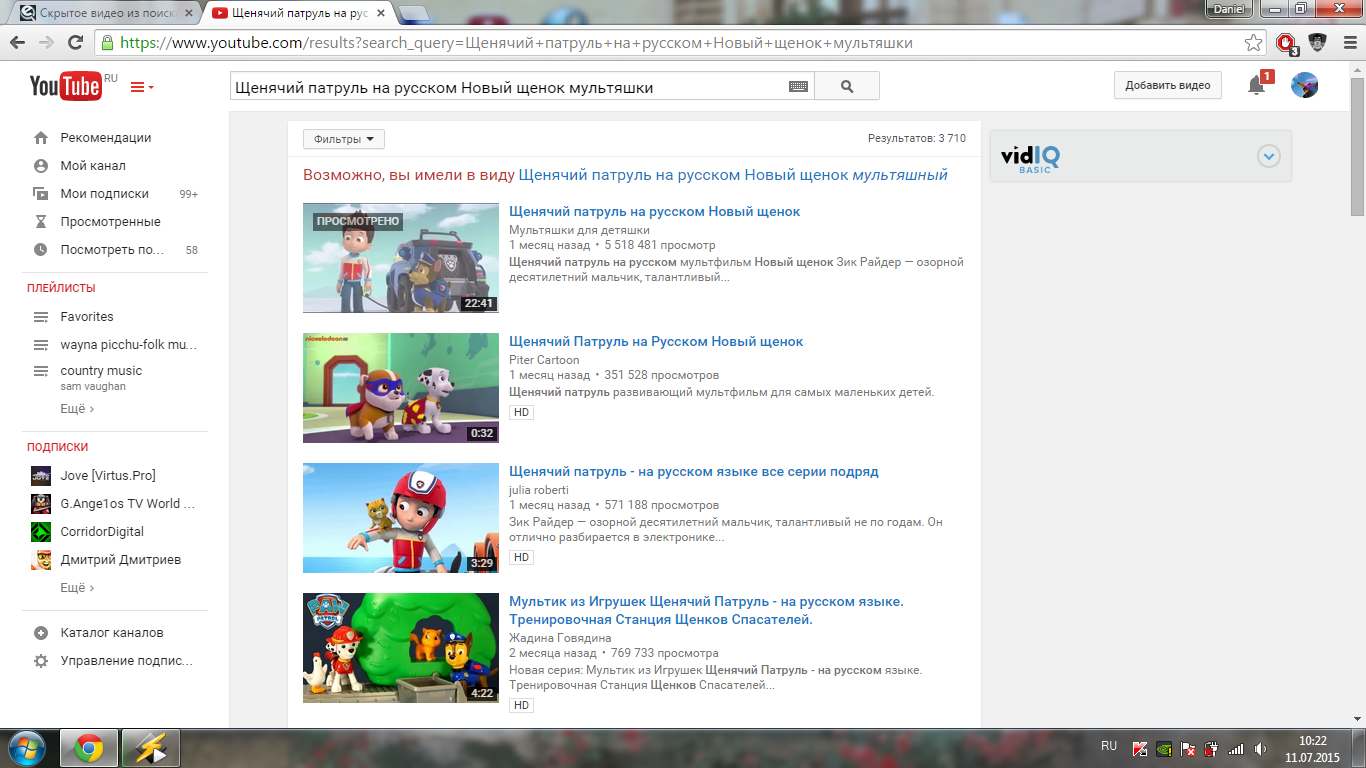Open the notifications bell
This screenshot has width=1366, height=768.
[1256, 86]
